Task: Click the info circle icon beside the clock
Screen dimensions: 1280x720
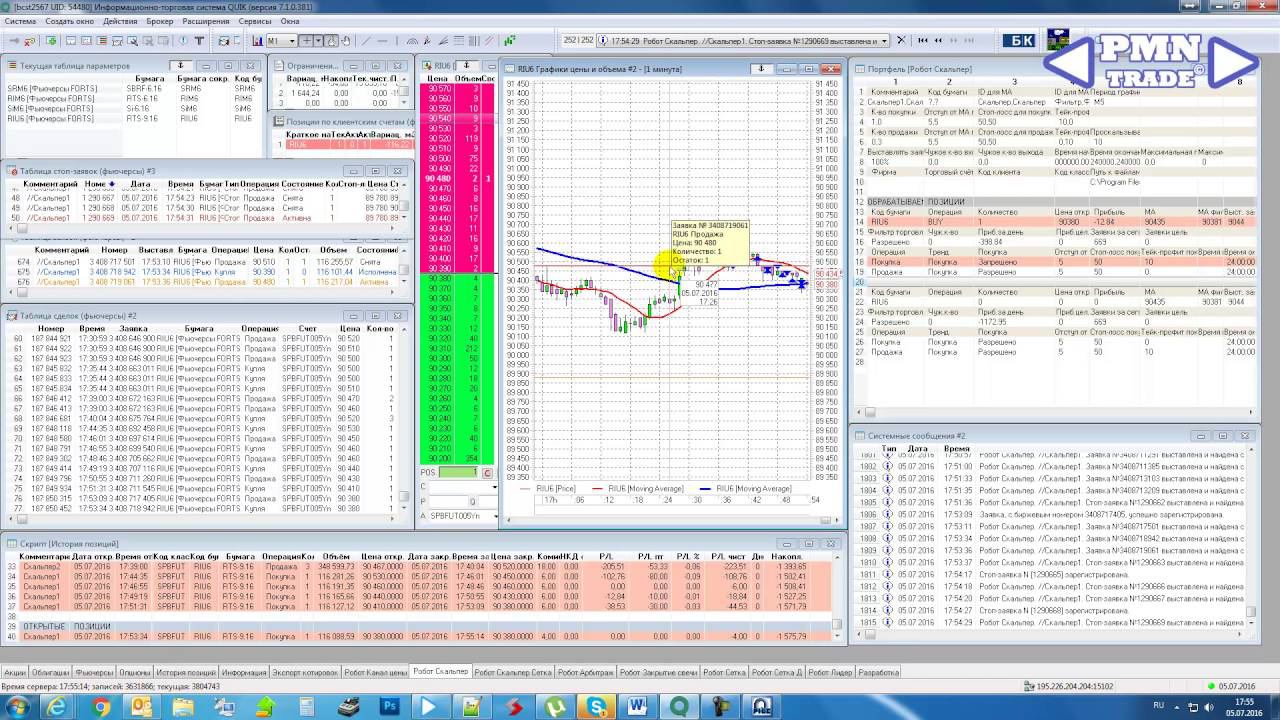Action: [605, 41]
